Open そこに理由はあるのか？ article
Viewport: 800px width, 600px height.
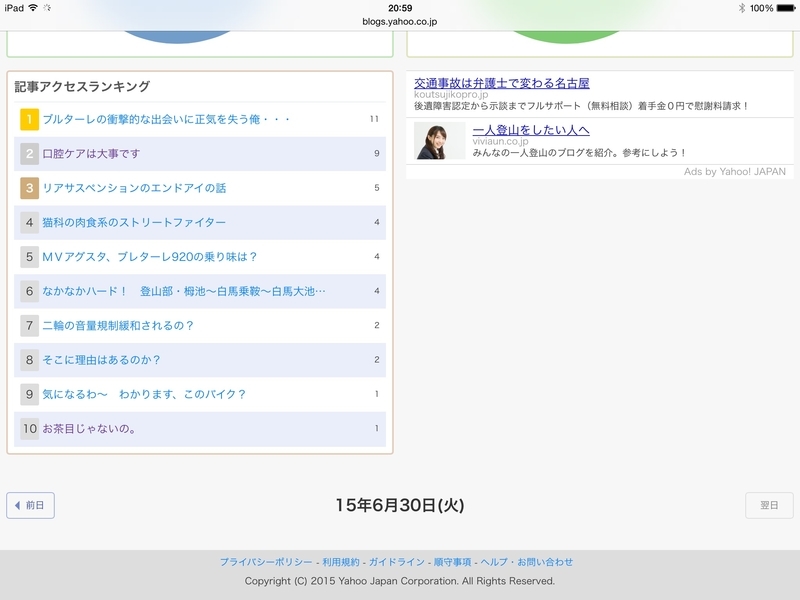point(101,360)
